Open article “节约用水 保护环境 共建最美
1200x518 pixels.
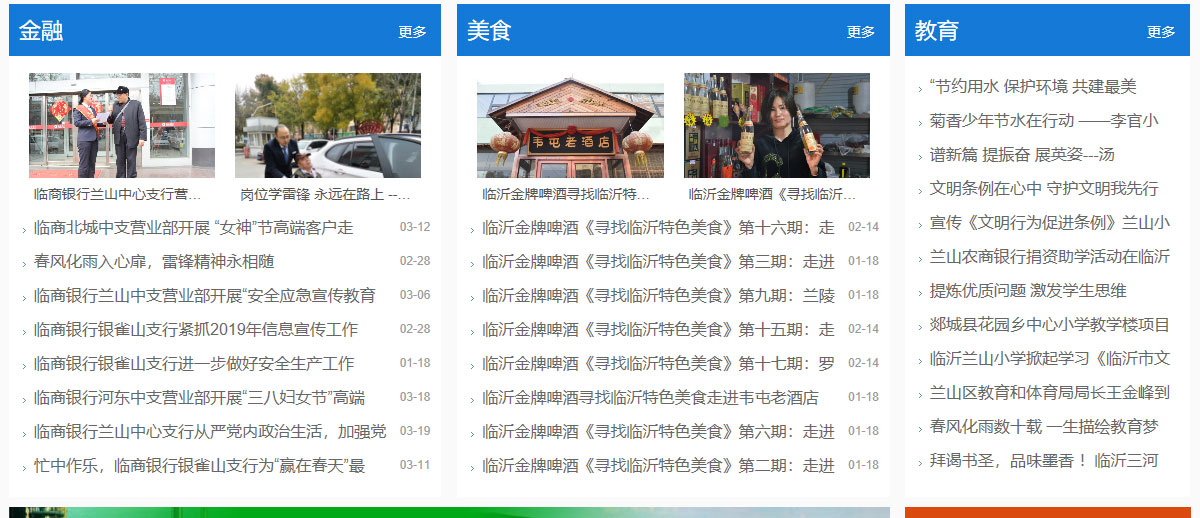(x=1033, y=87)
